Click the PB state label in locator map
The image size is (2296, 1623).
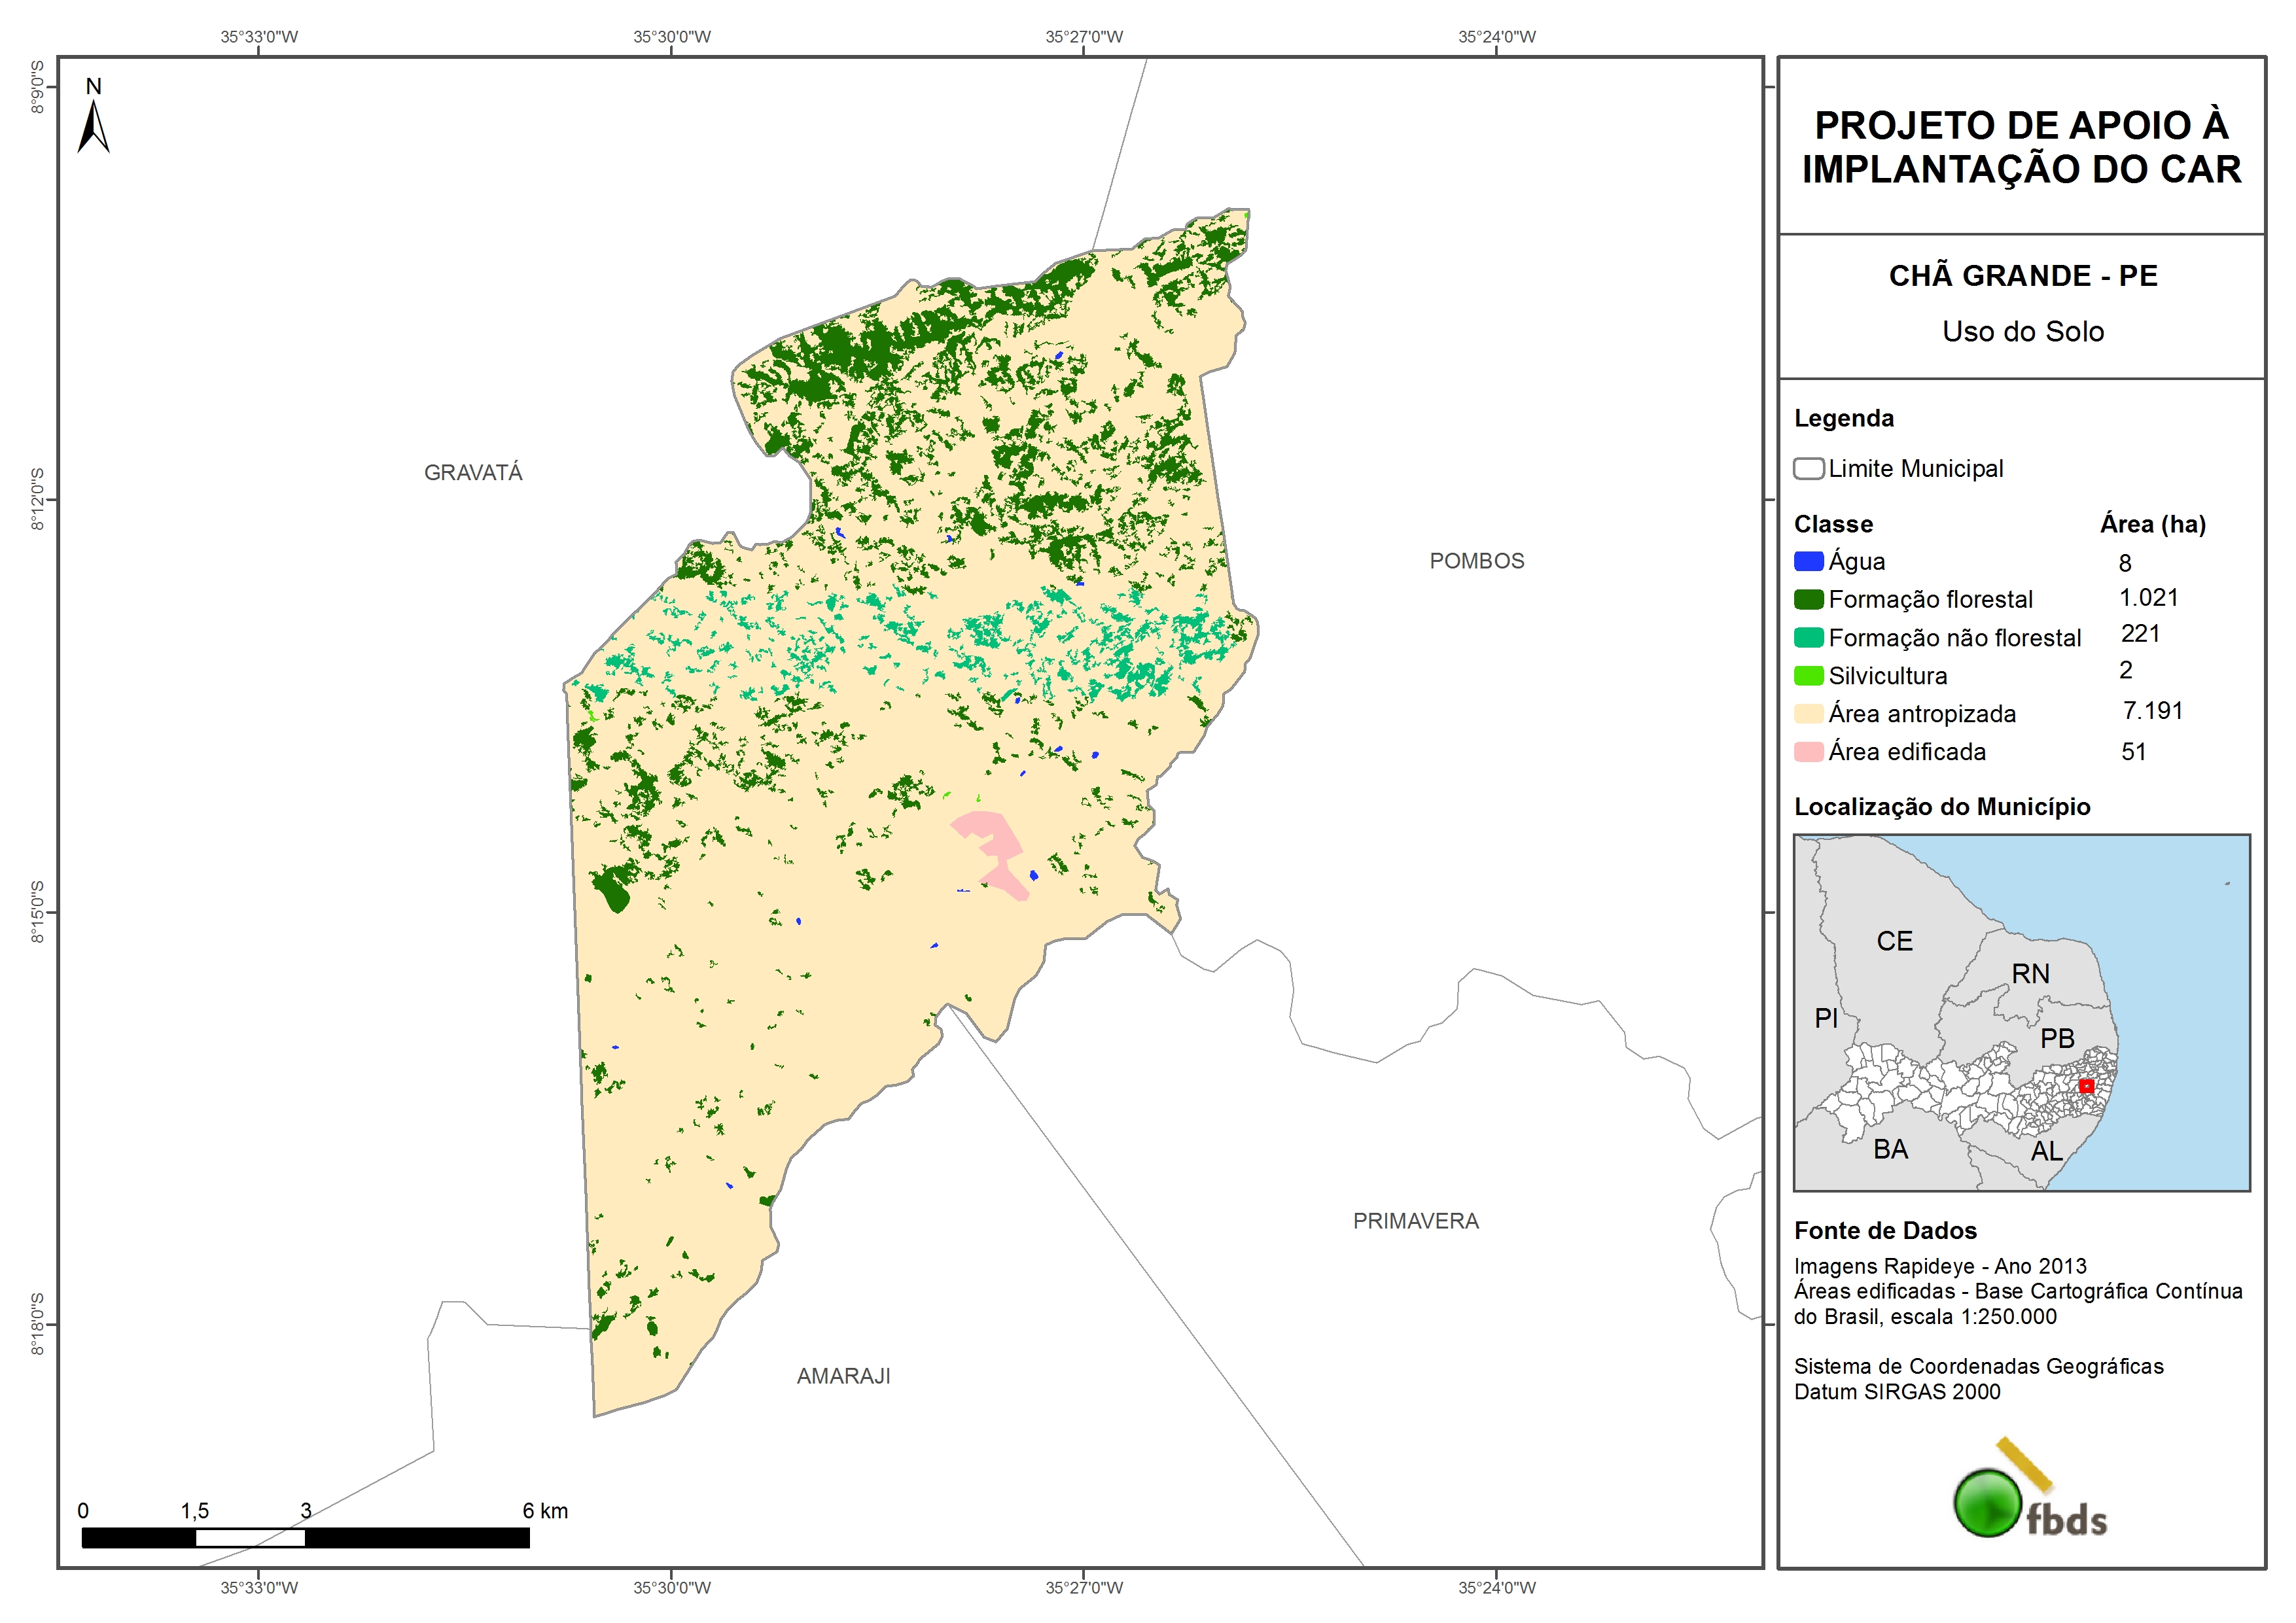click(2057, 1038)
